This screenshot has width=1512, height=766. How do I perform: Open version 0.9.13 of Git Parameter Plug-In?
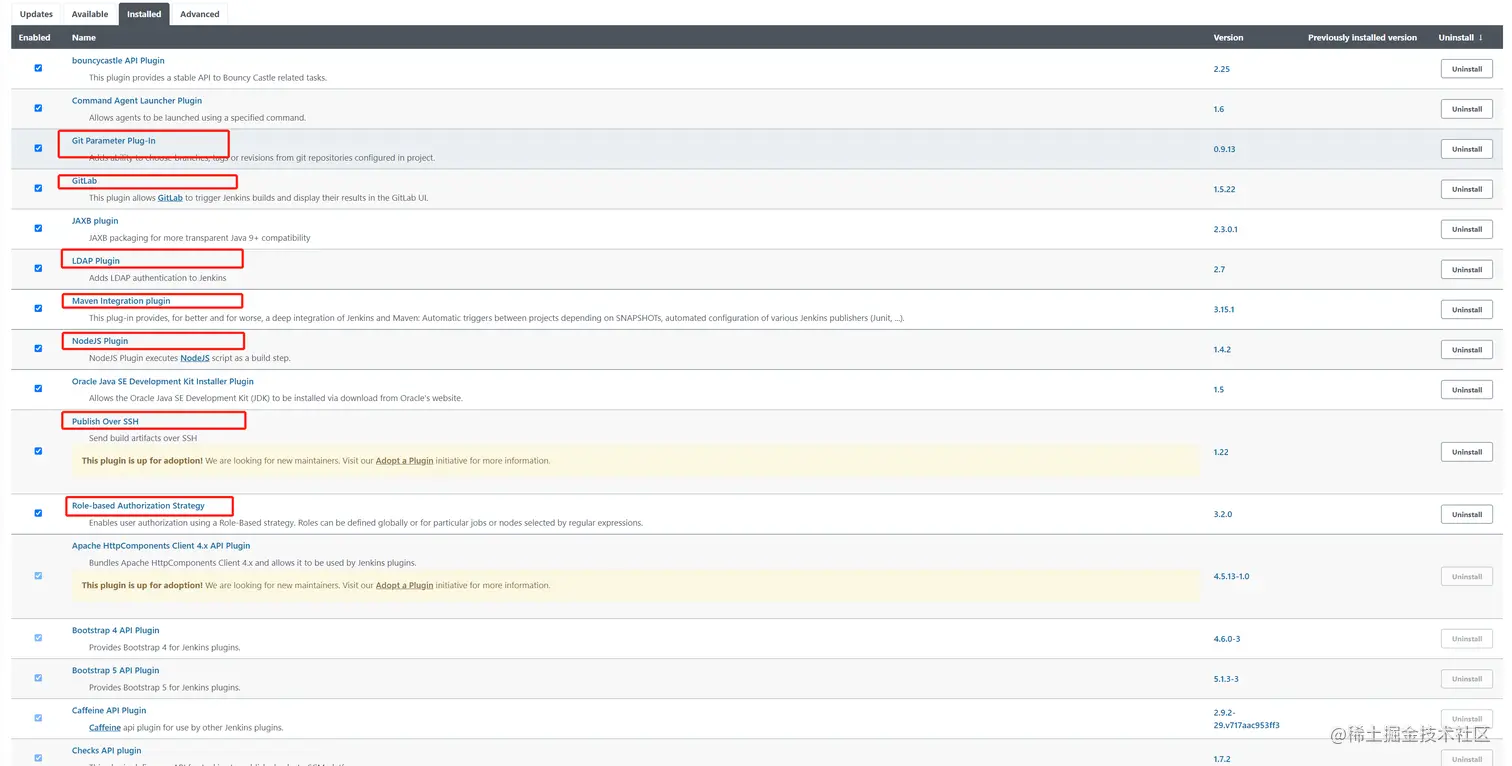click(x=1224, y=149)
